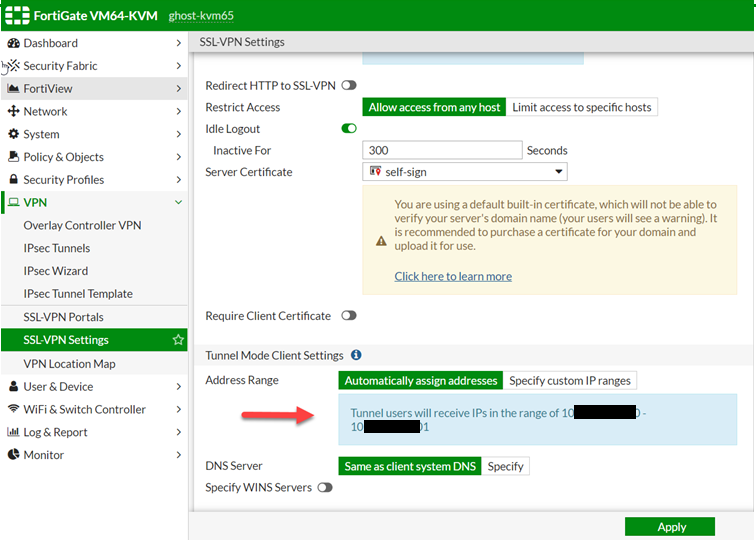Open the Server Certificate dropdown
Screen dimensions: 756x543
tap(464, 172)
